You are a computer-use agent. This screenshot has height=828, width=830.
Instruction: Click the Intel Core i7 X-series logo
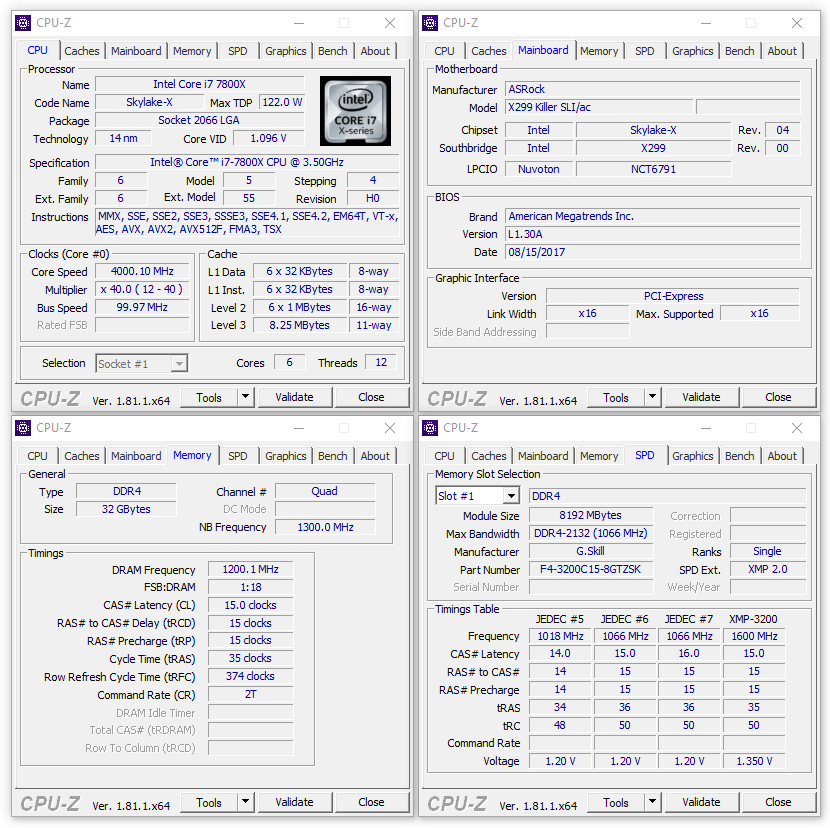click(x=355, y=111)
